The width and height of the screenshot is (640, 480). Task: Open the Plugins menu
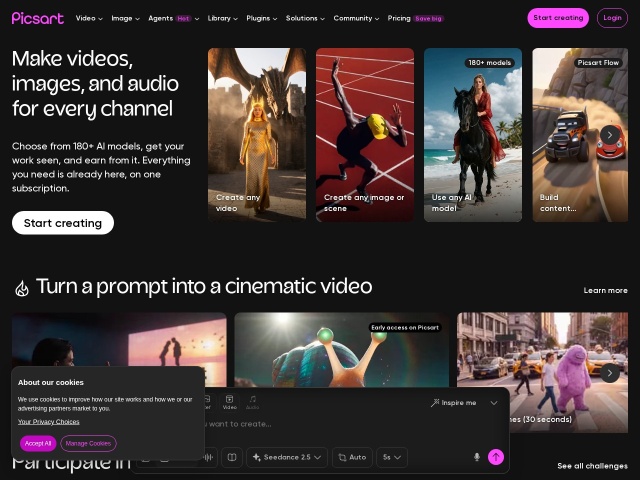pyautogui.click(x=262, y=18)
